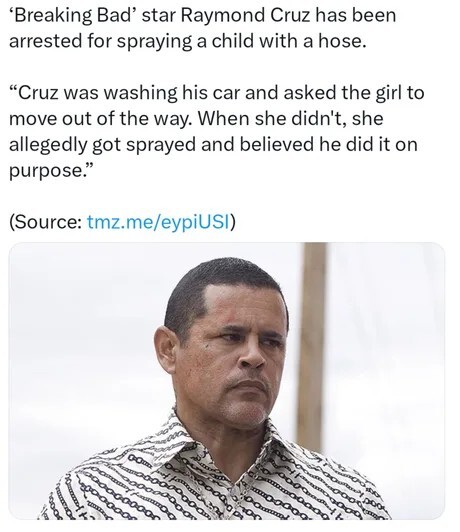Click the words 'believed he did it on'
Screen dimensions: 460x532
coord(328,145)
